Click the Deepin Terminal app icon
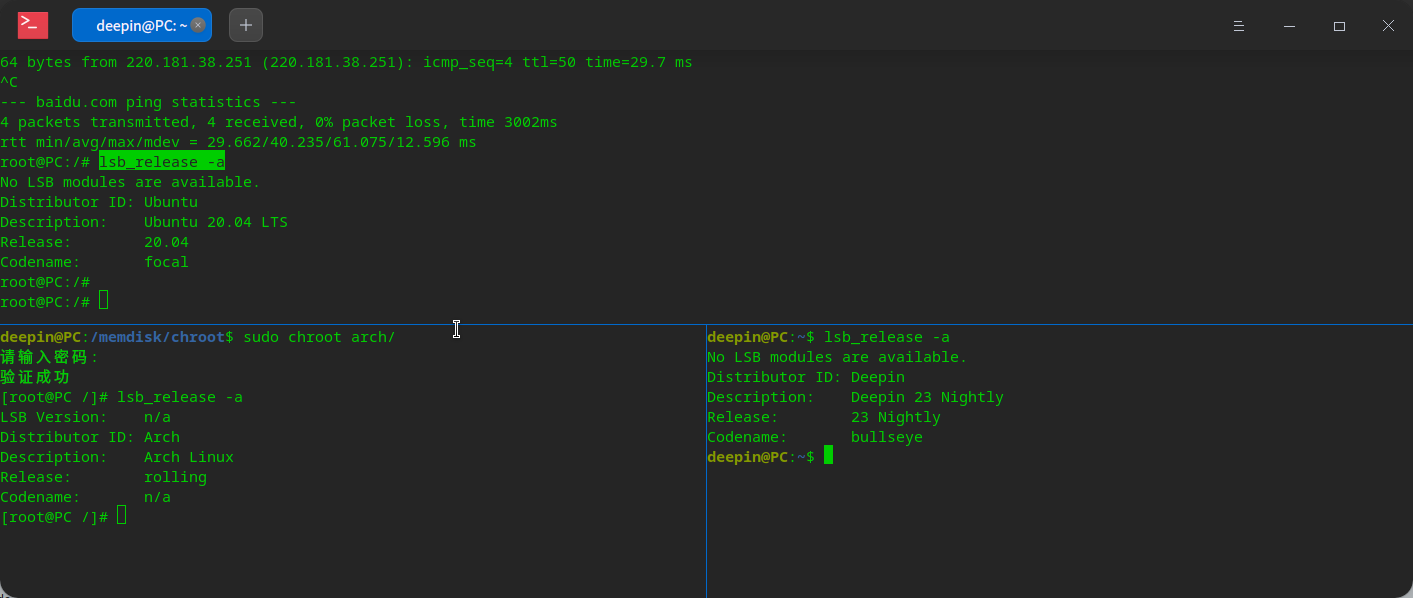The height and width of the screenshot is (598, 1413). click(x=33, y=25)
